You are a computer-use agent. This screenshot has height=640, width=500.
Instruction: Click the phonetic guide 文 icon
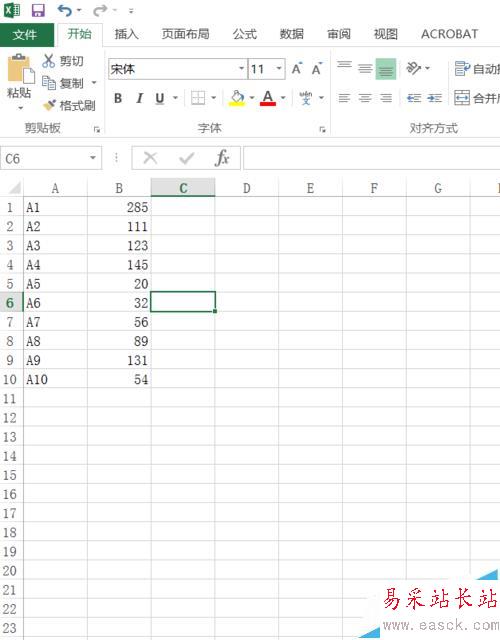click(306, 98)
